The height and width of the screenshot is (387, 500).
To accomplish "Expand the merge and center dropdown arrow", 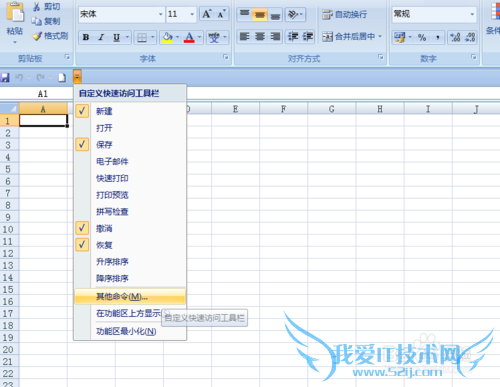I will pos(380,36).
